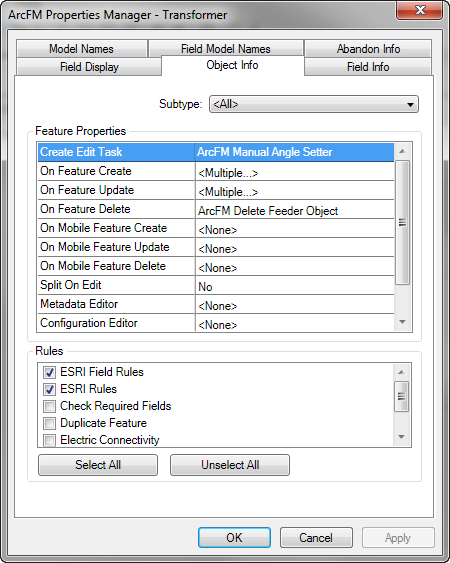The height and width of the screenshot is (563, 450).
Task: Click the Cancel button
Action: tap(316, 538)
